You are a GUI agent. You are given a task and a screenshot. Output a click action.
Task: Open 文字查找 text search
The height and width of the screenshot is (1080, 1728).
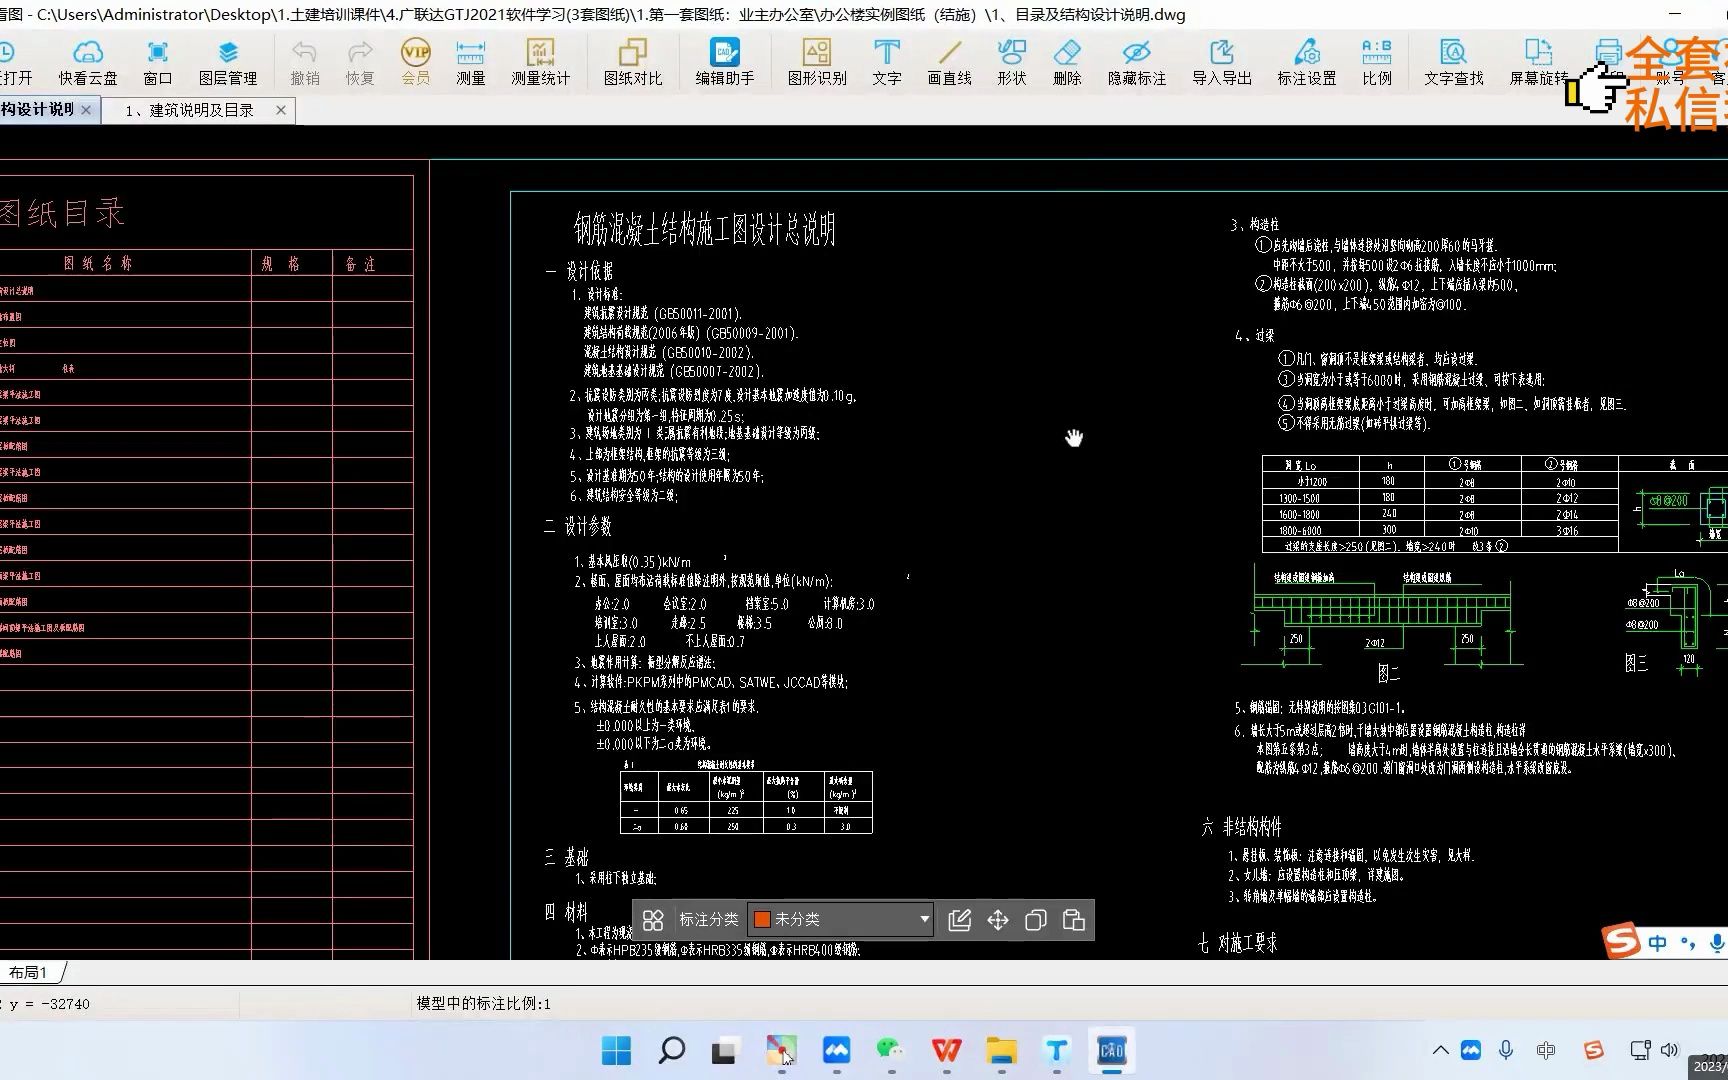[1452, 62]
